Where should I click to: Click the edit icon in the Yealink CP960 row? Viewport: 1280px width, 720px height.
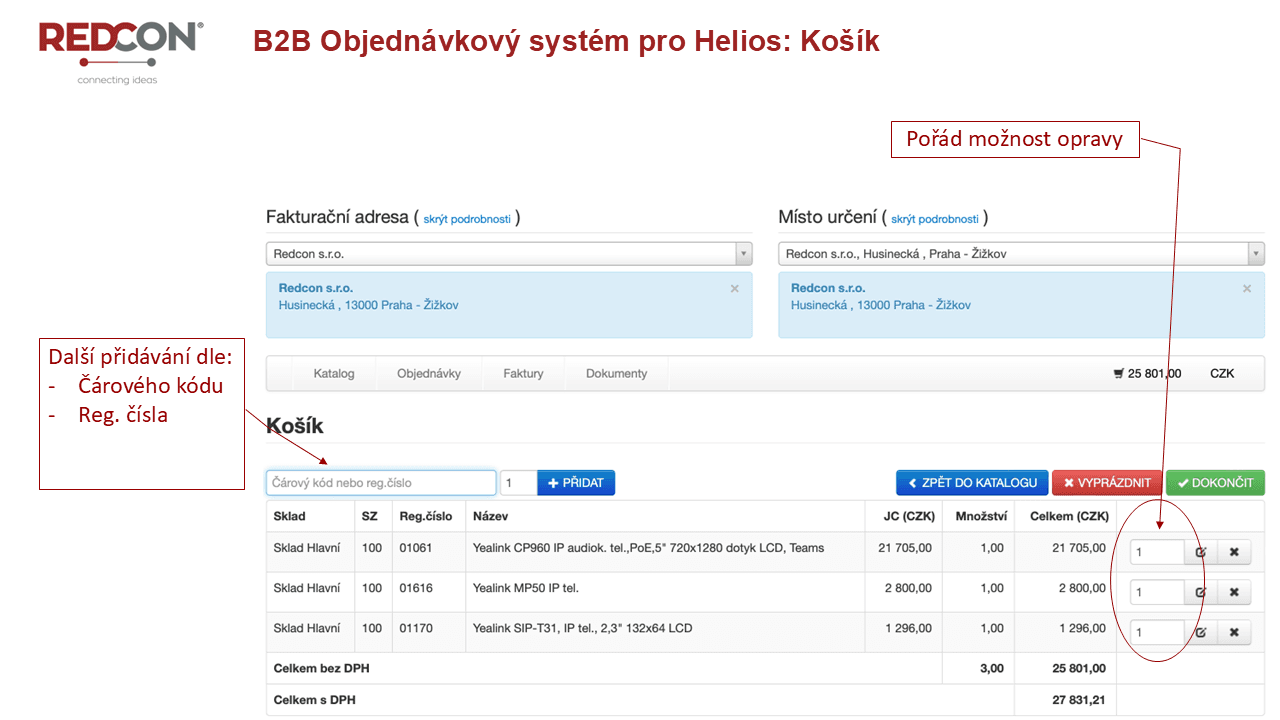coord(1201,552)
